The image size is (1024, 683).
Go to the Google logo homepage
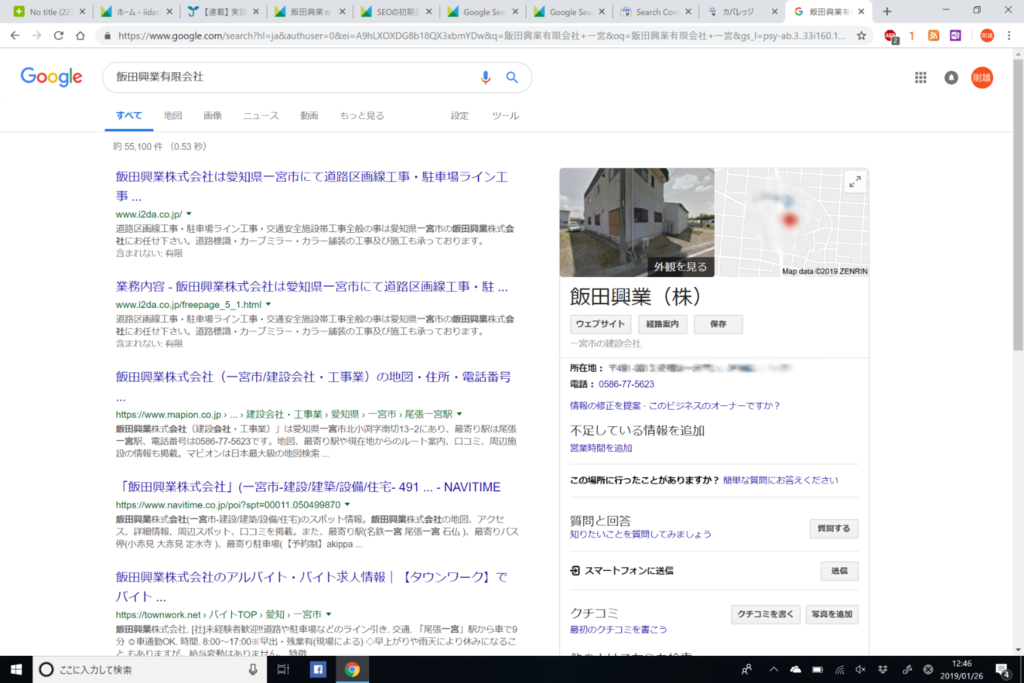52,77
